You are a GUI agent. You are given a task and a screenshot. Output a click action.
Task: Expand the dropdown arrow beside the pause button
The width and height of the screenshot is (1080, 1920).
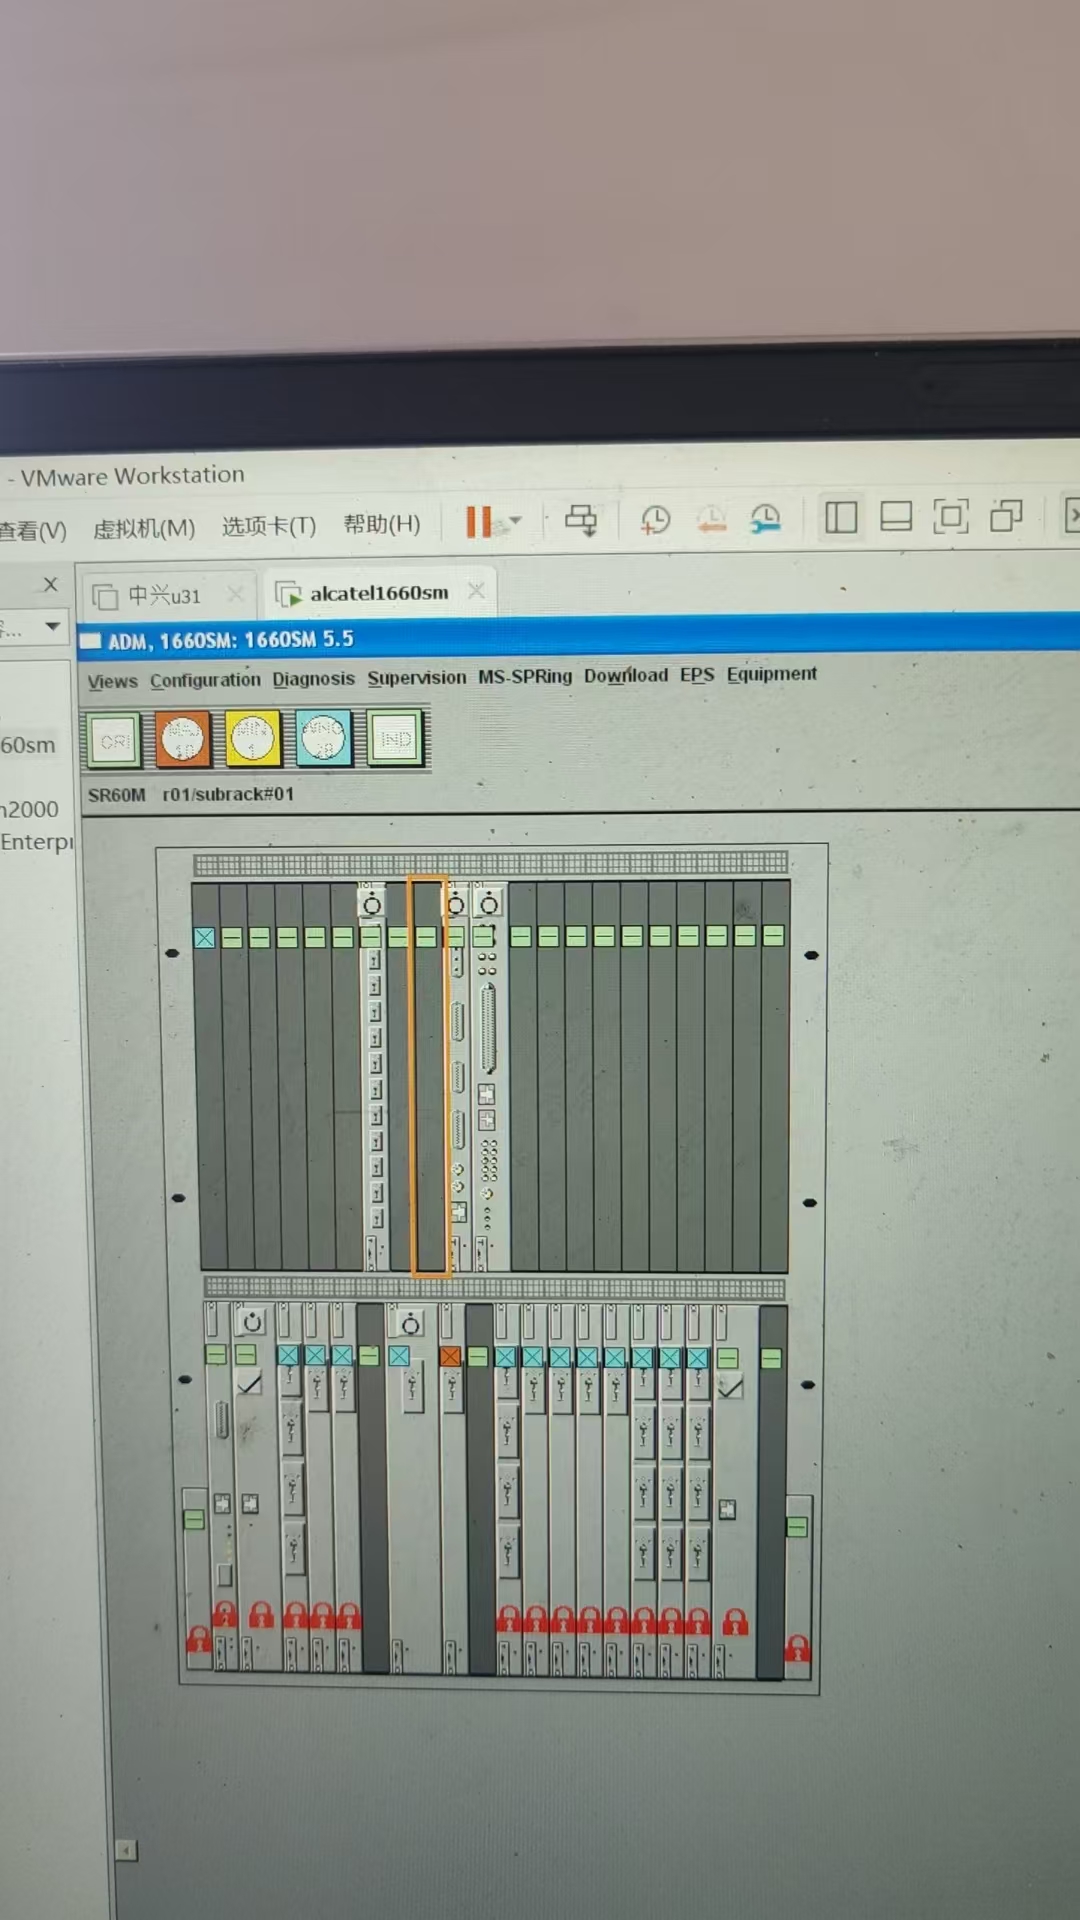[516, 521]
